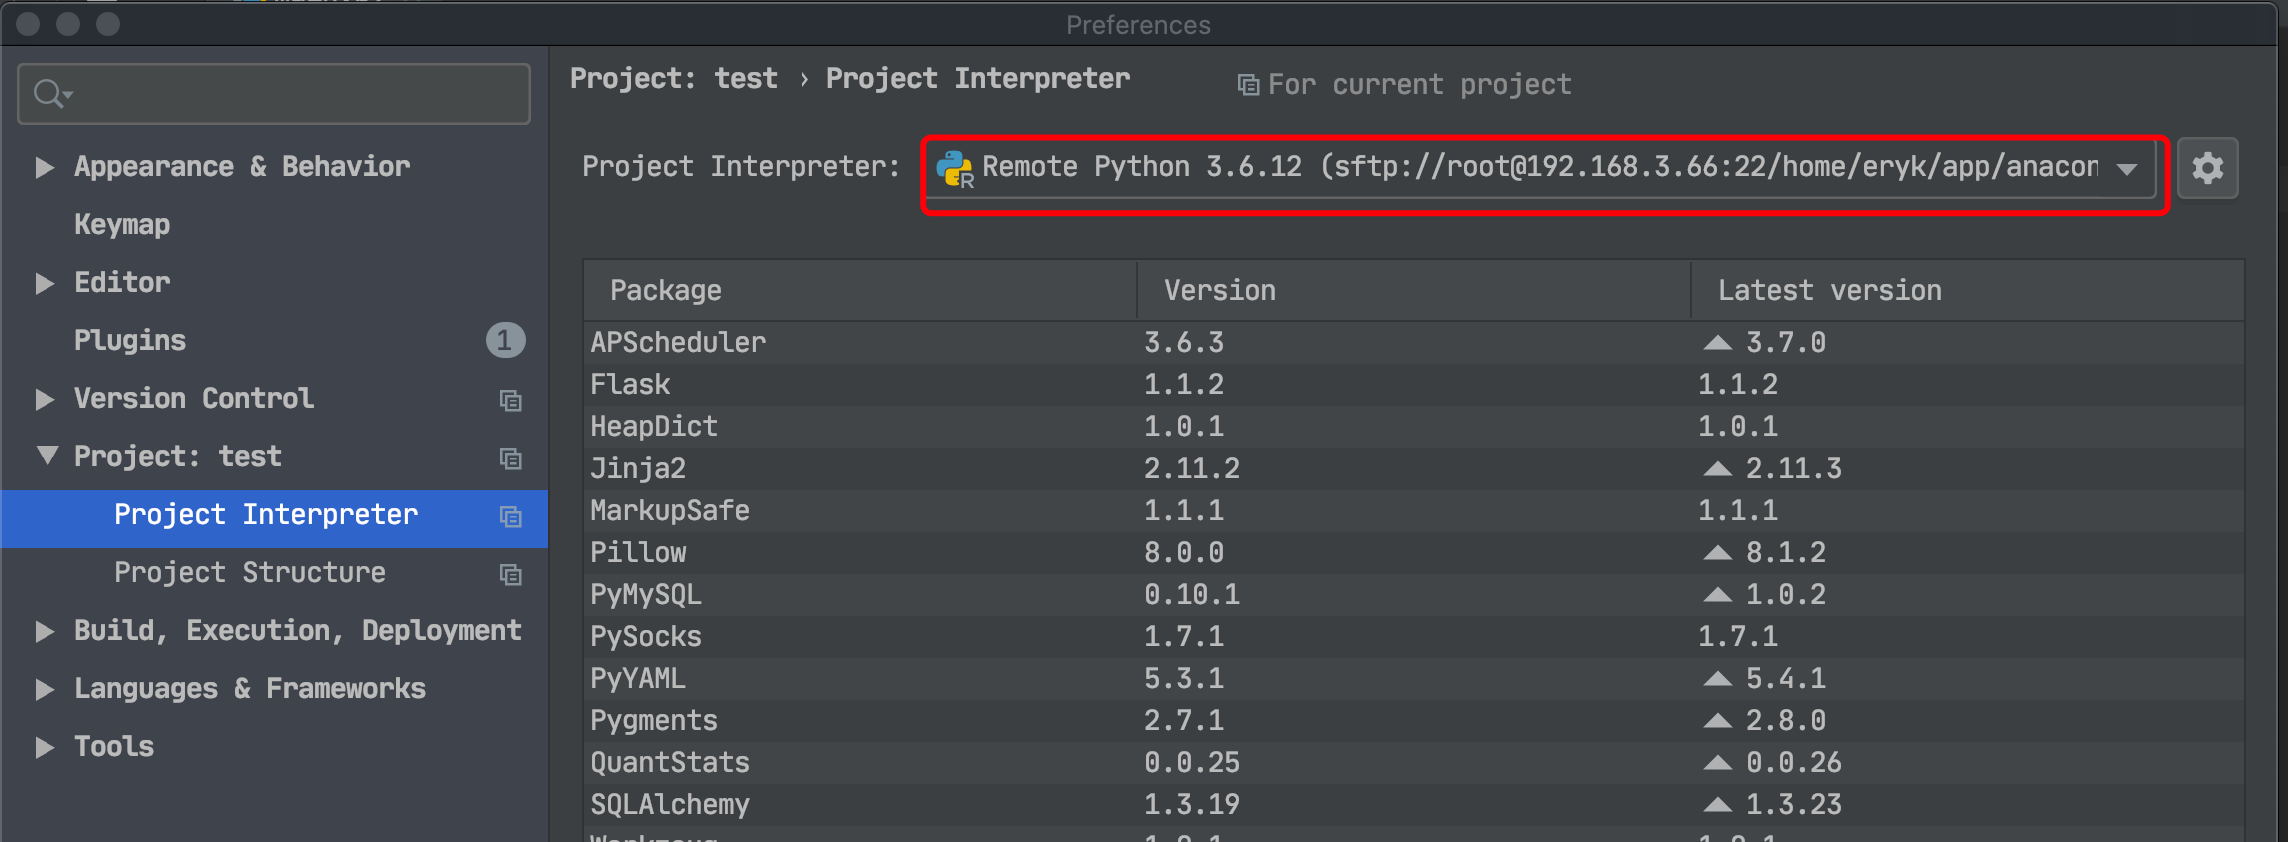Select the Pygments package row

[1414, 721]
